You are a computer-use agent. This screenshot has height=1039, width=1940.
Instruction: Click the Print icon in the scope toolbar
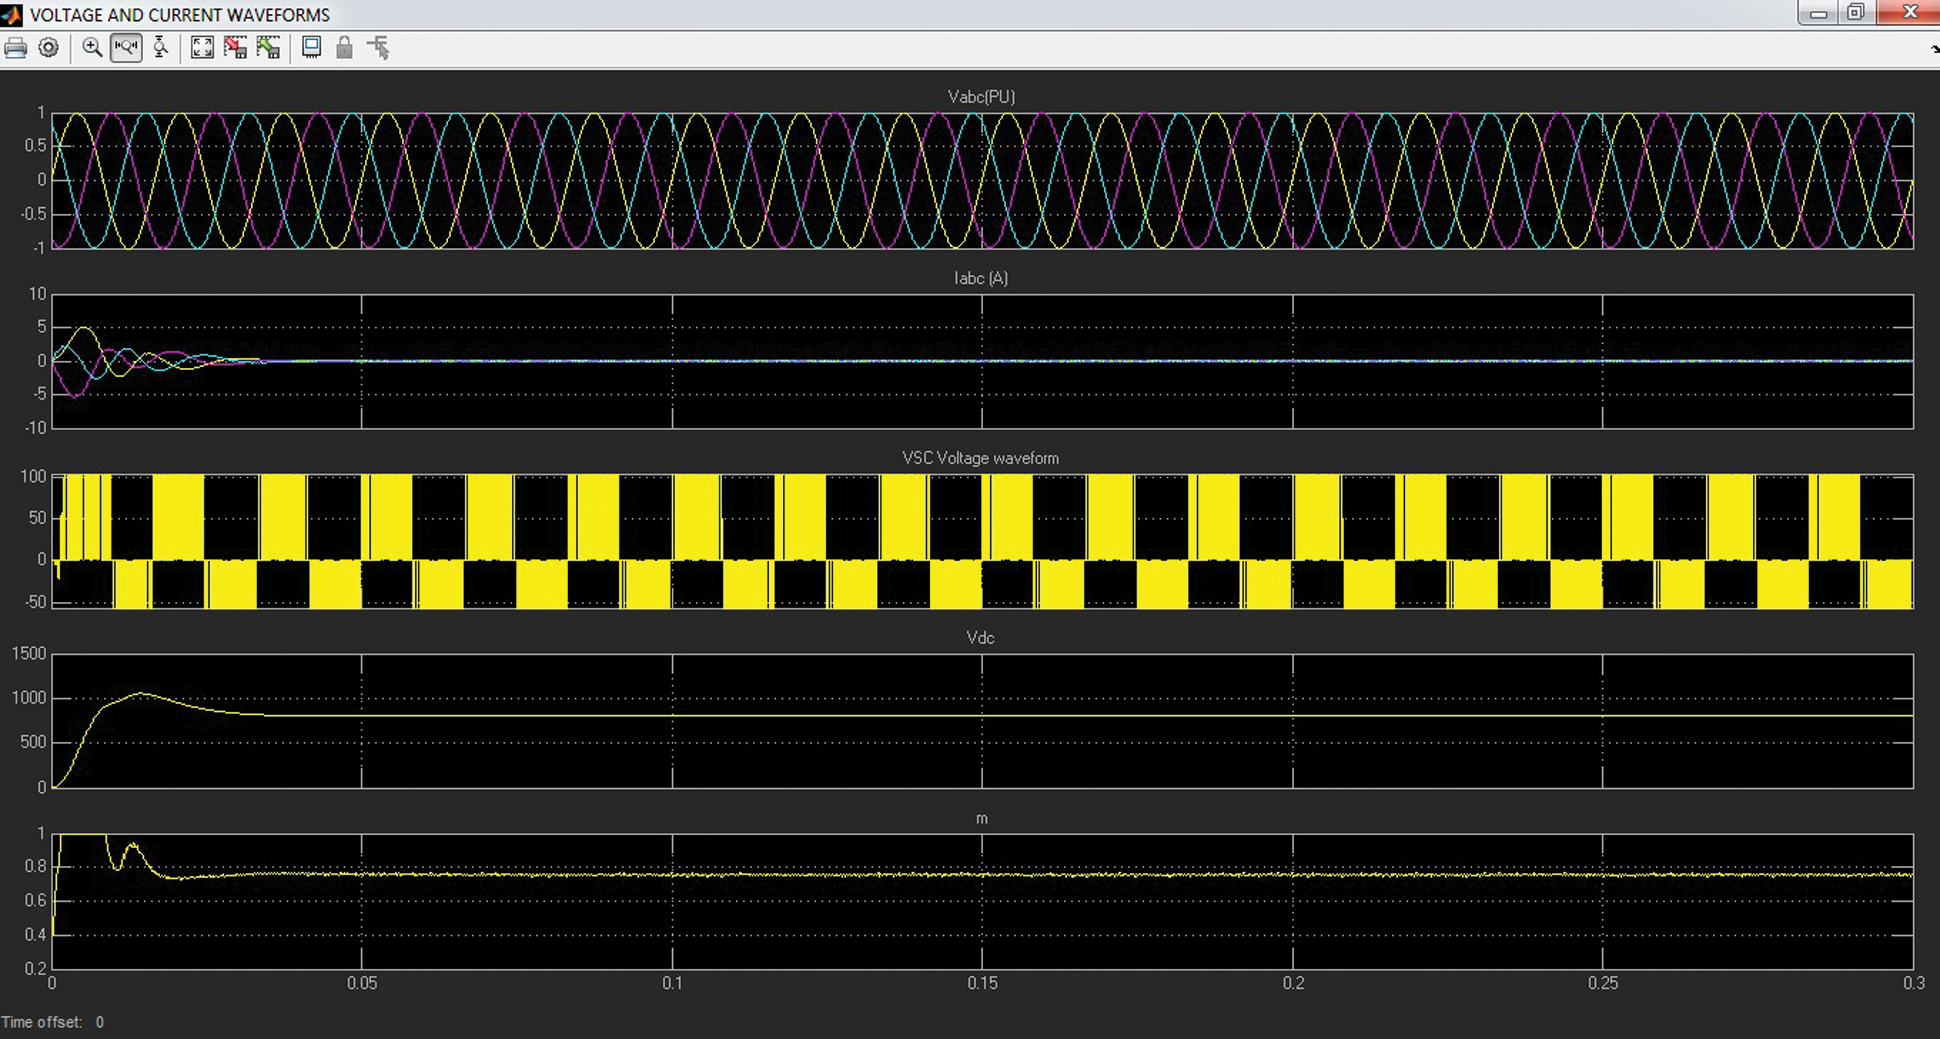(x=16, y=48)
